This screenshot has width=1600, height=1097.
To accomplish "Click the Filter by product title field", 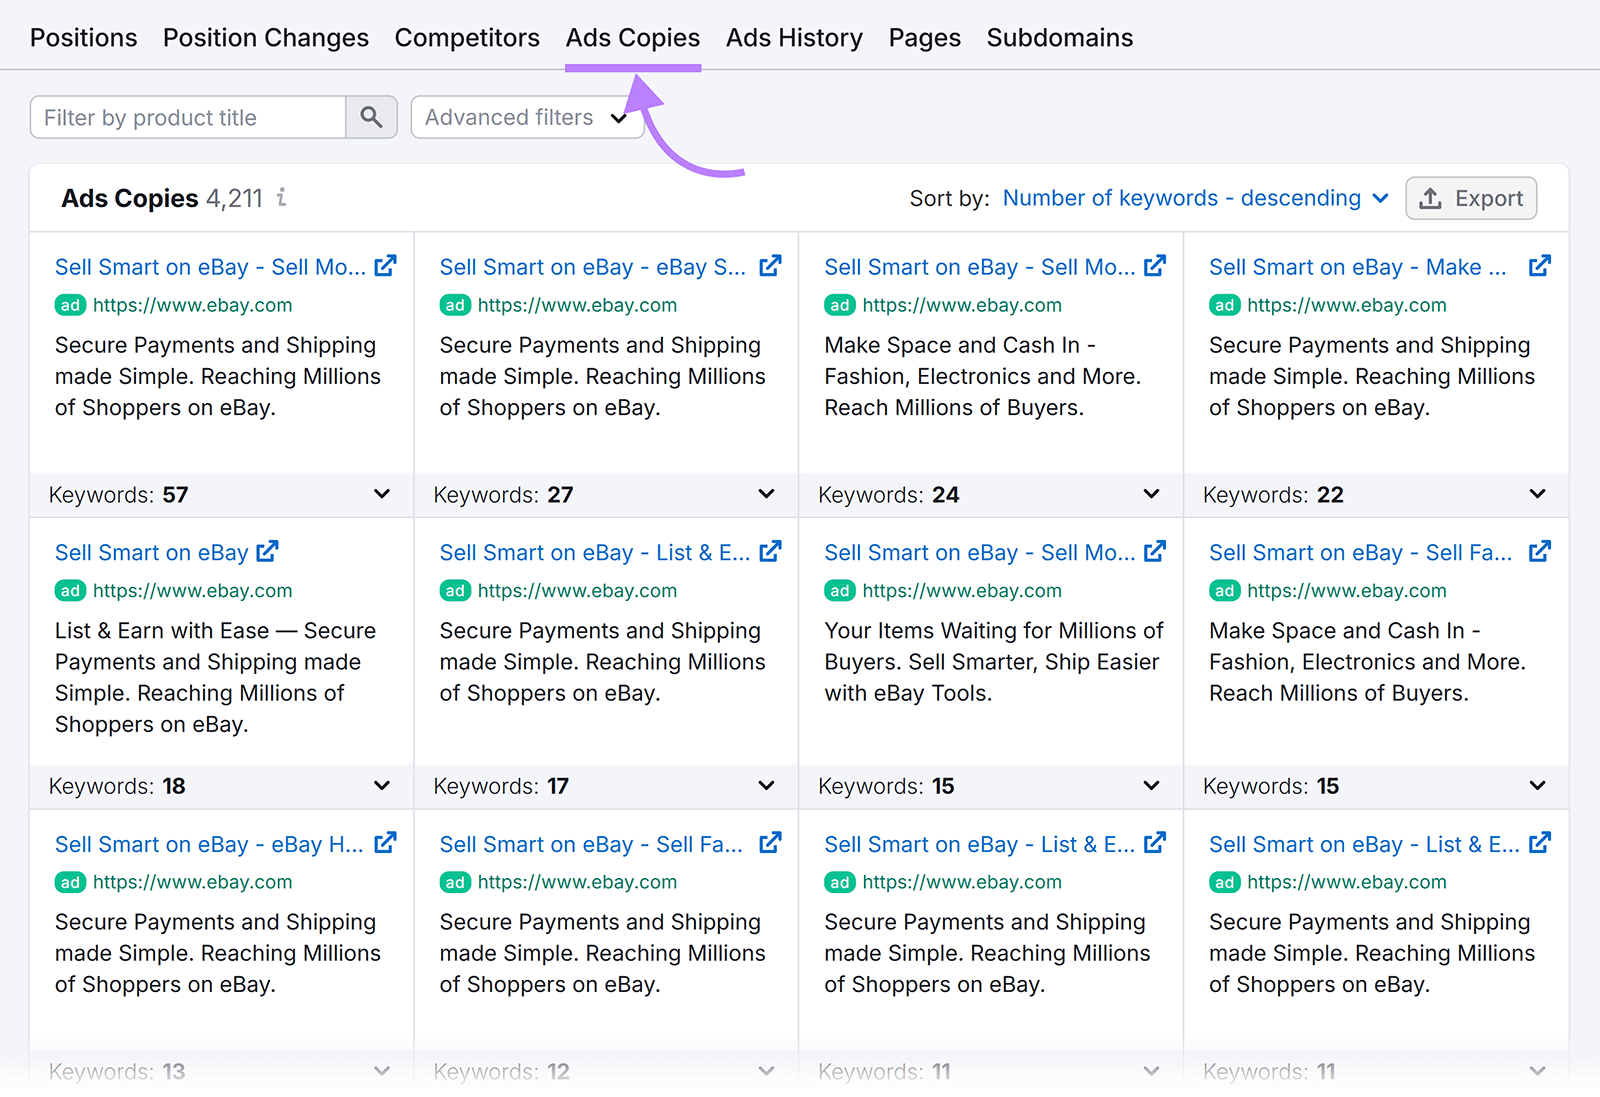I will pyautogui.click(x=188, y=117).
